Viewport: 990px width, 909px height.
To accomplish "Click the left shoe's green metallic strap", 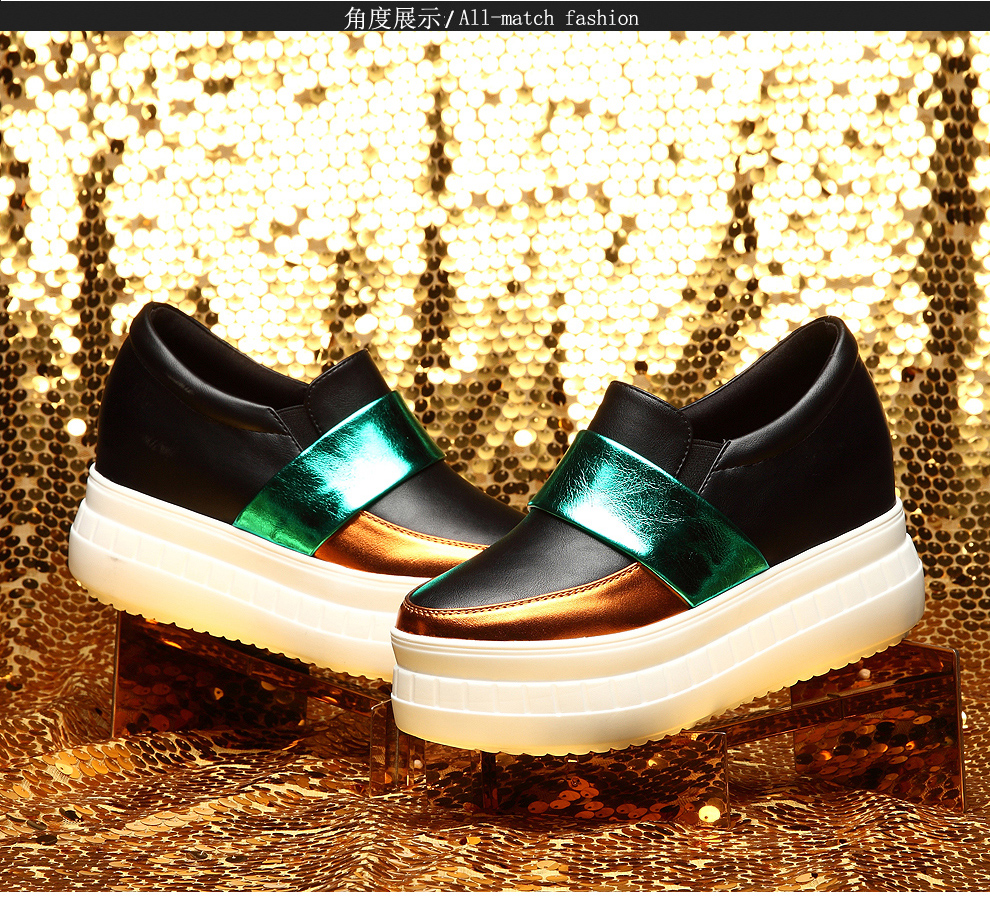I will pos(338,468).
